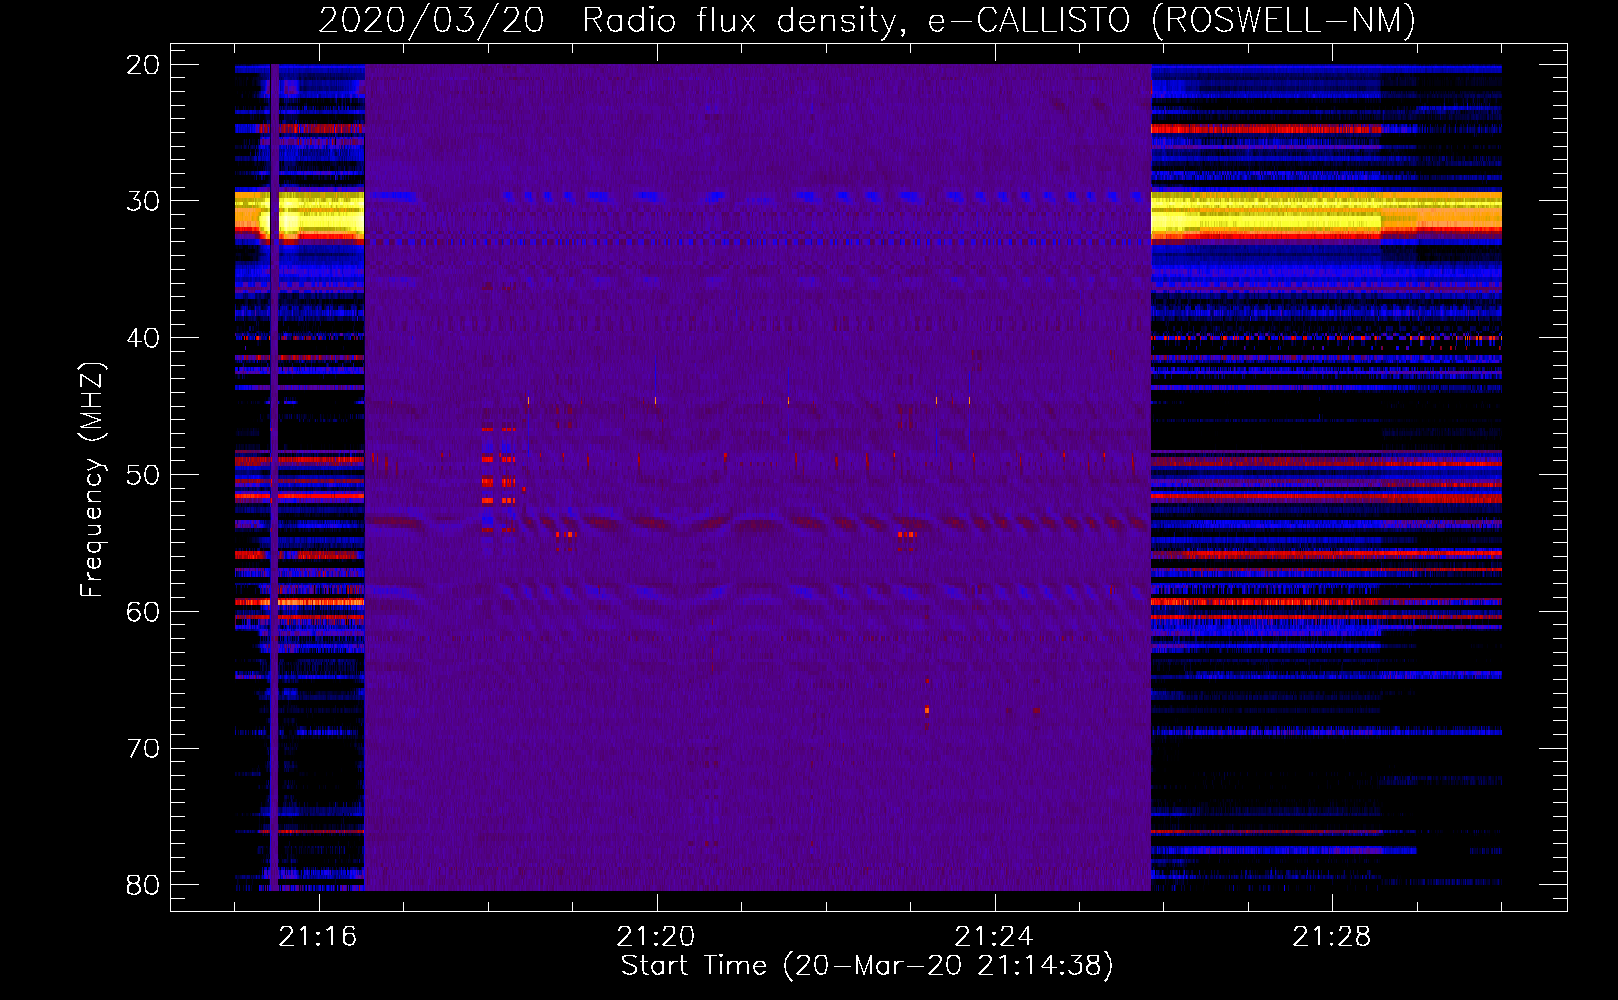The width and height of the screenshot is (1618, 1000).
Task: Click the 40 MHz frequency tick label
Action: pos(143,338)
